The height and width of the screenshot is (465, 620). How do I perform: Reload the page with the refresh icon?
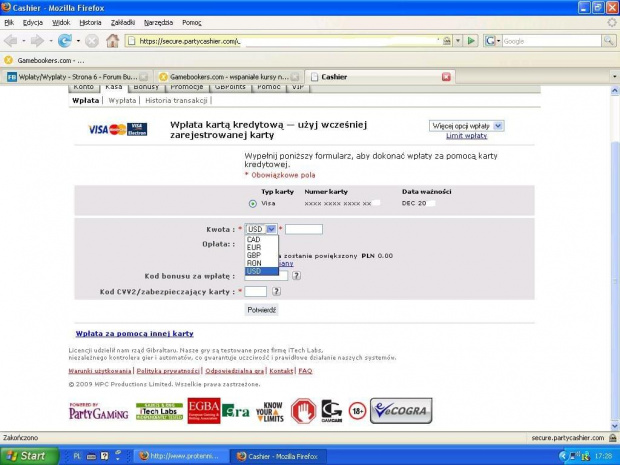64,40
